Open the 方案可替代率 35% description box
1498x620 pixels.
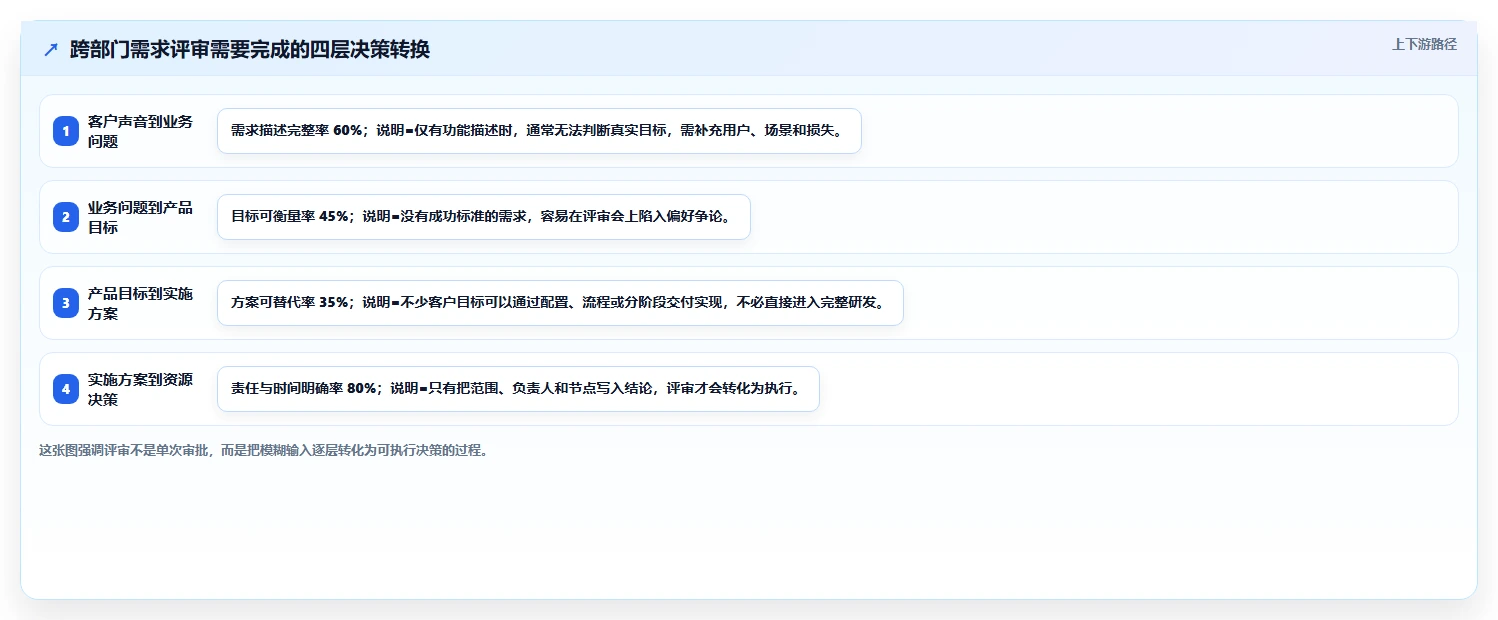click(560, 303)
